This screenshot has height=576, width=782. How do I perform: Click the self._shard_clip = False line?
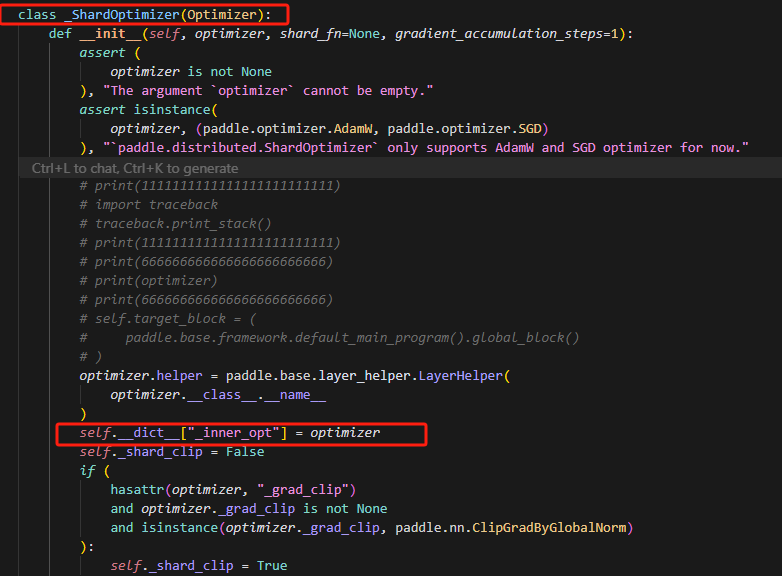tap(172, 452)
